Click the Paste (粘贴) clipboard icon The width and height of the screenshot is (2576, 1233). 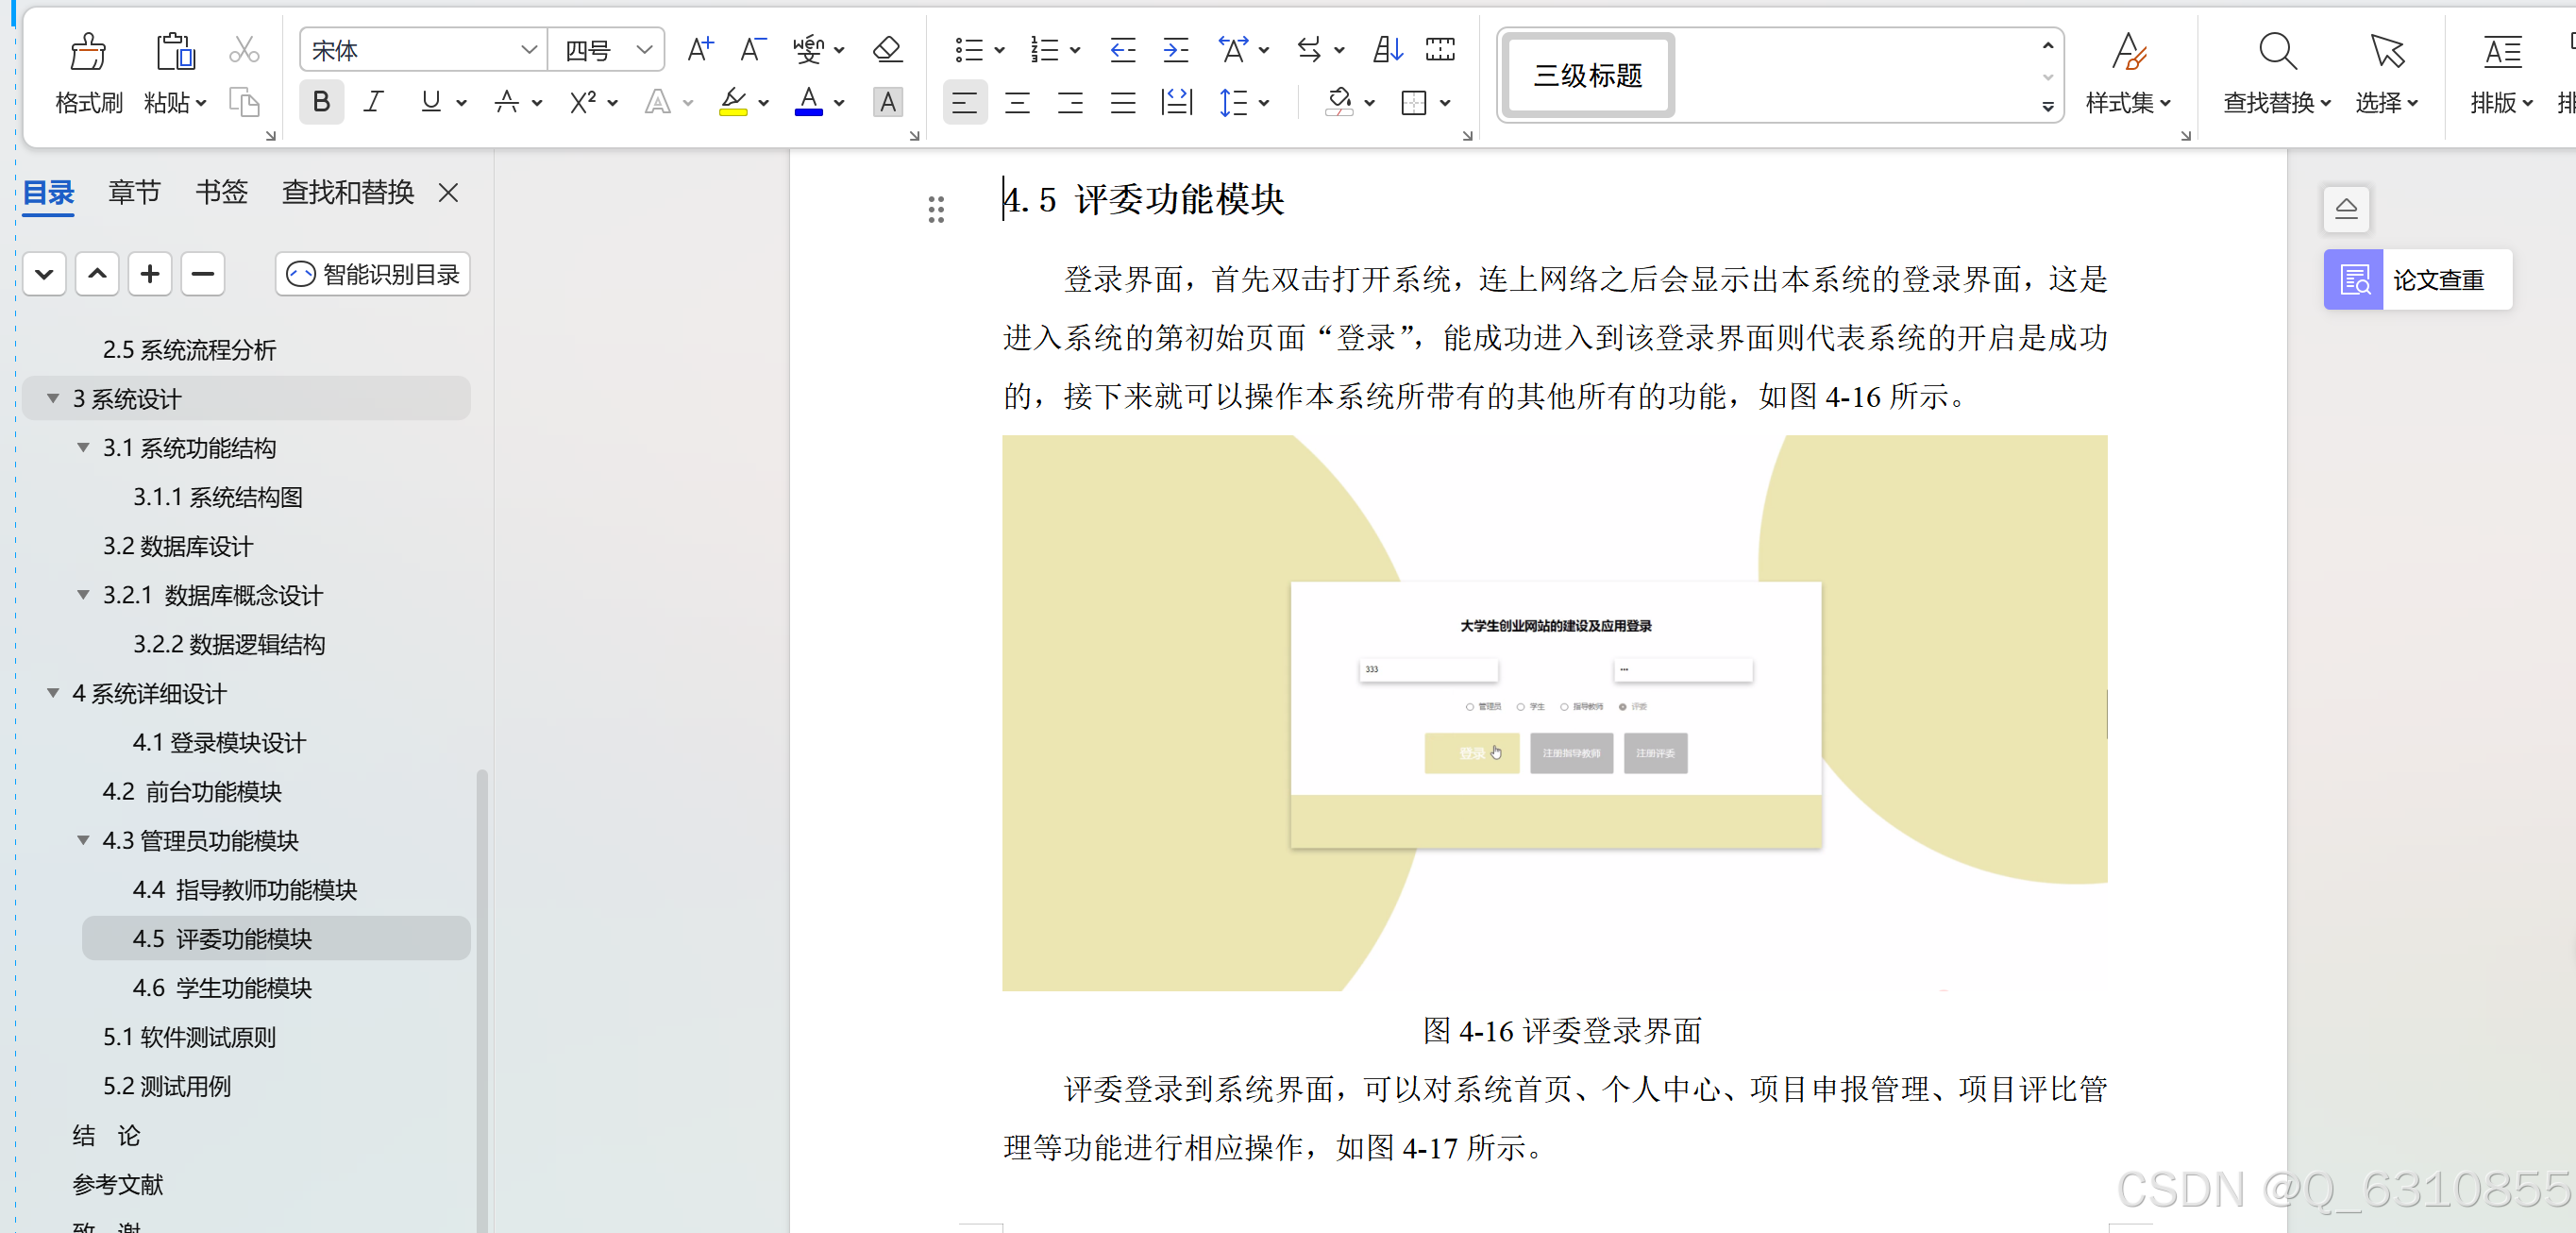[x=175, y=51]
